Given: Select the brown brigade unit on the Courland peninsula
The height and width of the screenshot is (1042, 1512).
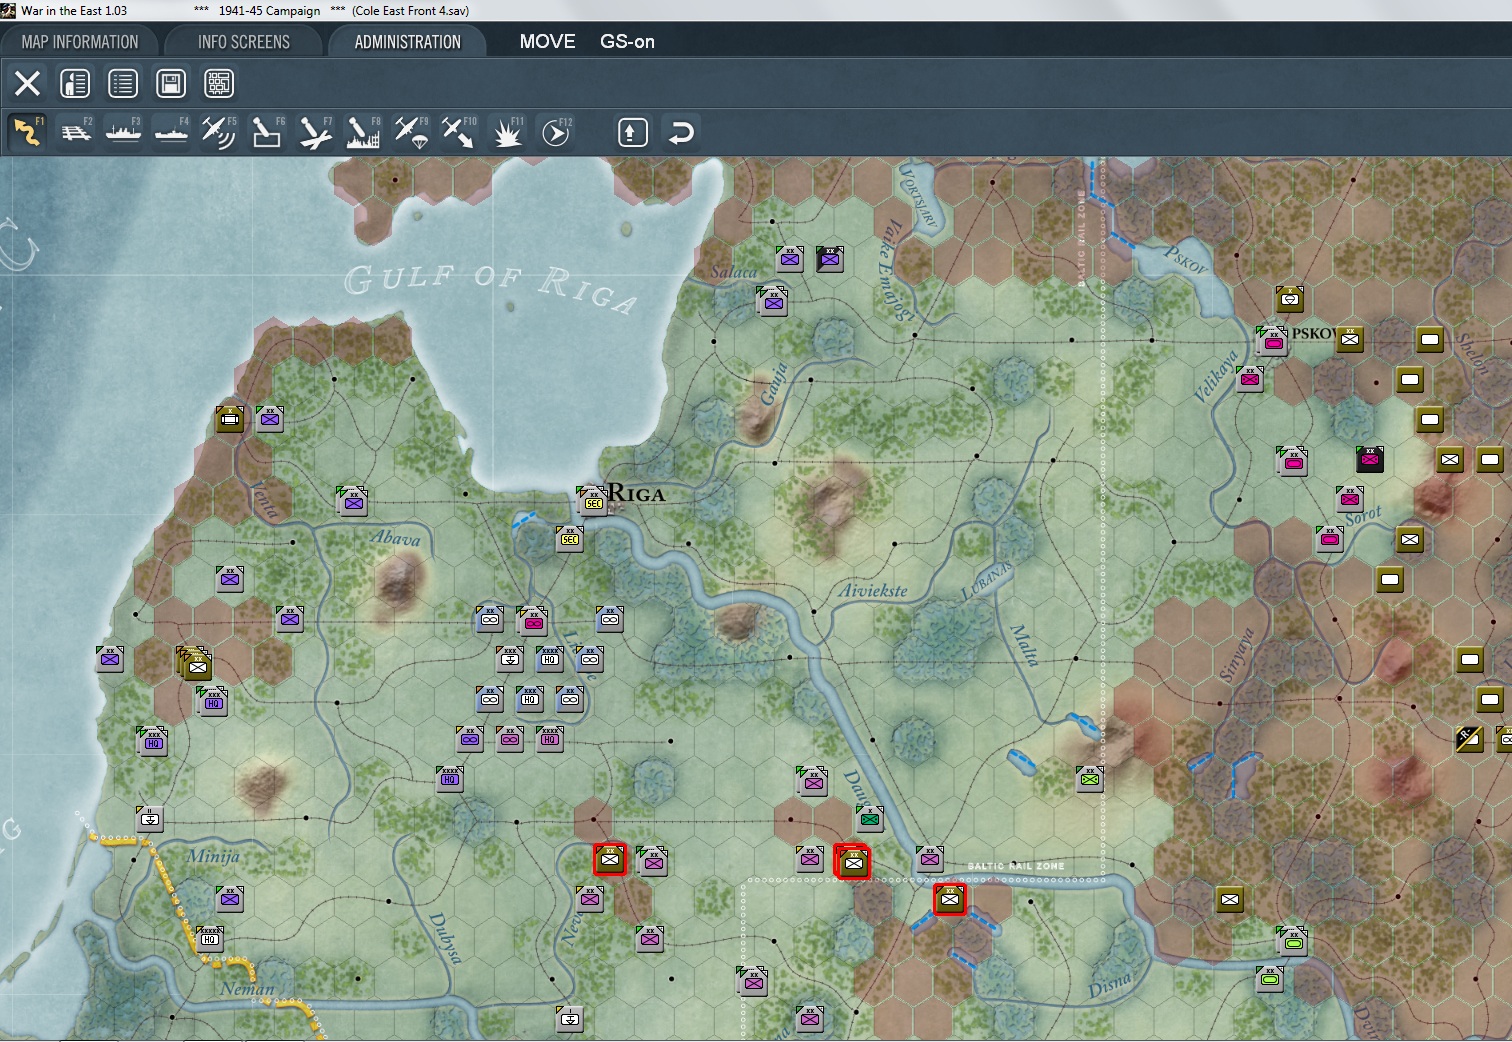Looking at the screenshot, I should point(230,419).
